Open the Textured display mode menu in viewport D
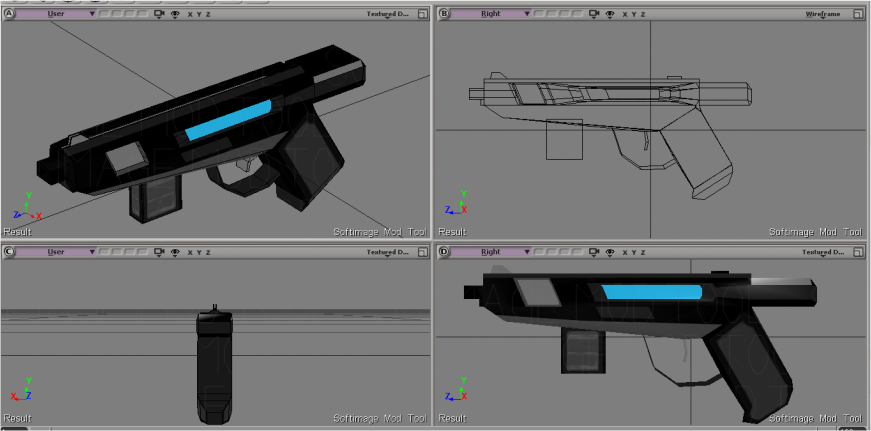This screenshot has width=871, height=431. click(823, 252)
